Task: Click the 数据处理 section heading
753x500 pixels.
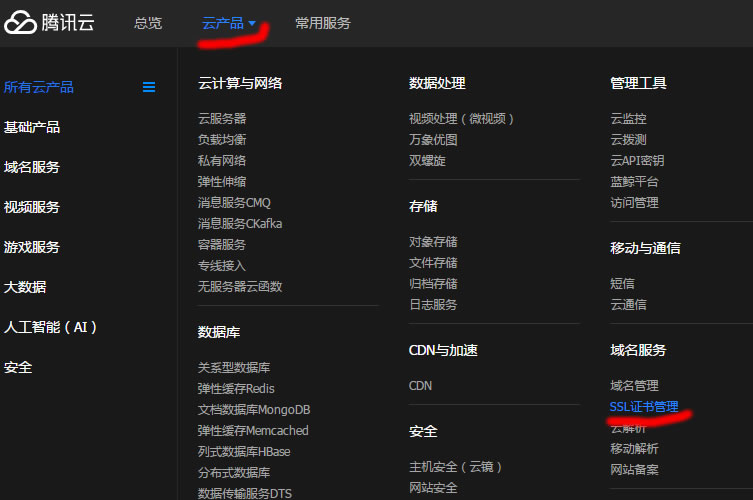Action: tap(437, 83)
